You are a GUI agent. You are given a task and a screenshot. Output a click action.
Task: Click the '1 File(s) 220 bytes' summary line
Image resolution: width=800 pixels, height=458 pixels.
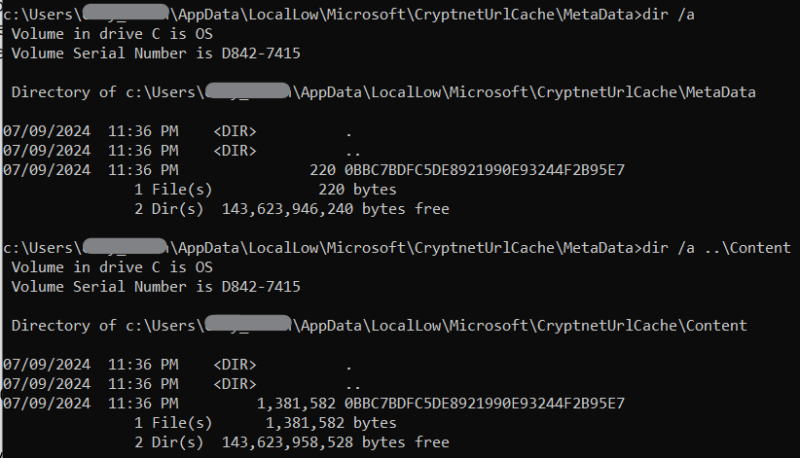[265, 190]
